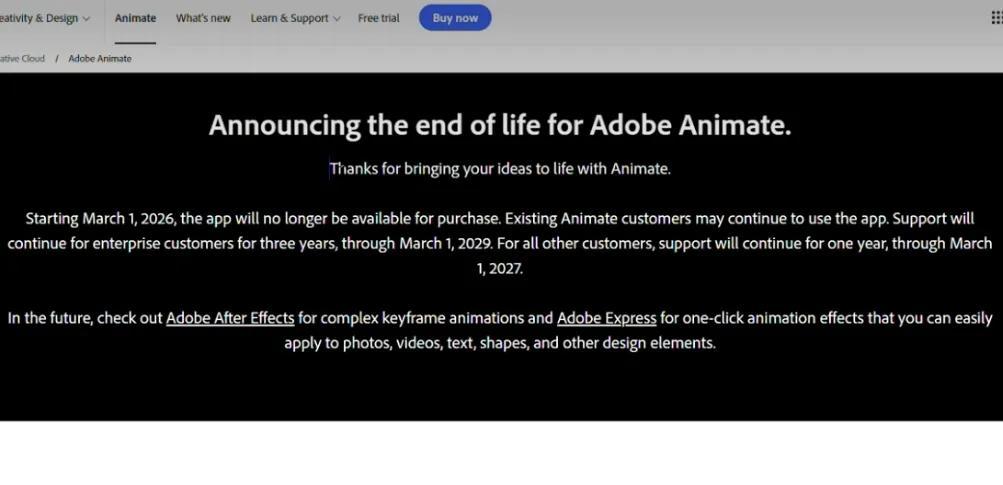Follow the Adobe After Effects link
Image resolution: width=1003 pixels, height=485 pixels.
[230, 318]
